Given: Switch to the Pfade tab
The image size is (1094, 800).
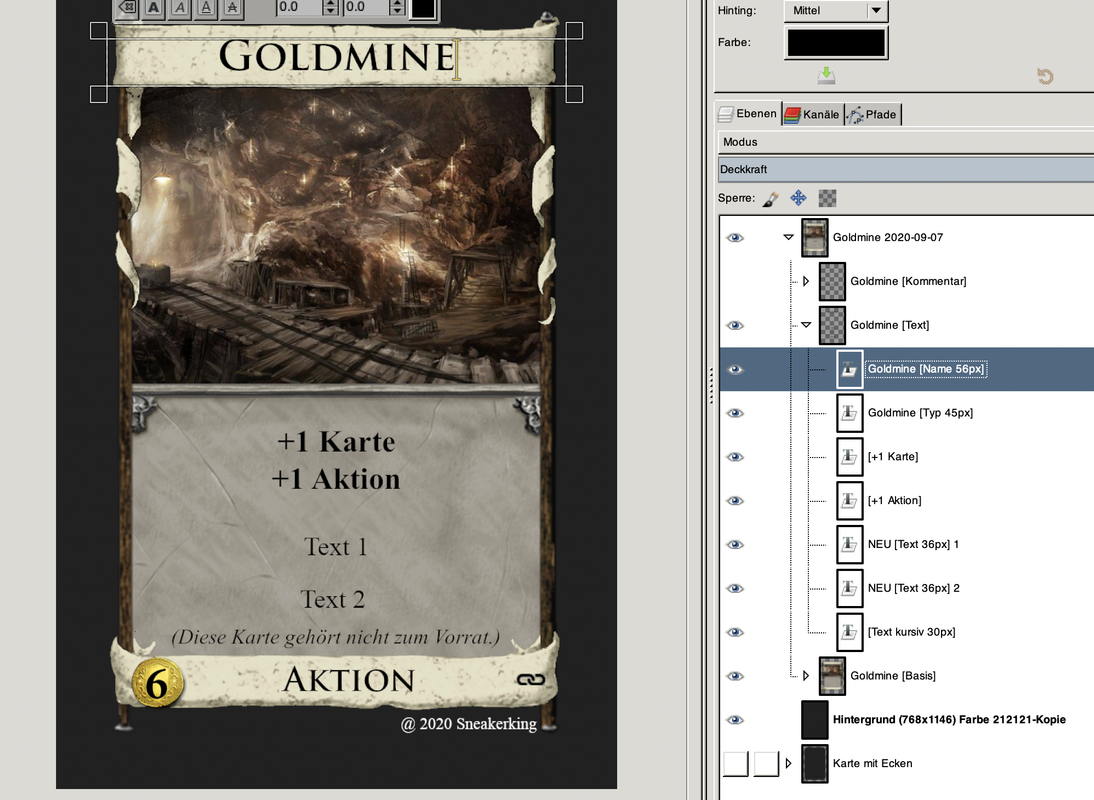Looking at the screenshot, I should pos(872,114).
